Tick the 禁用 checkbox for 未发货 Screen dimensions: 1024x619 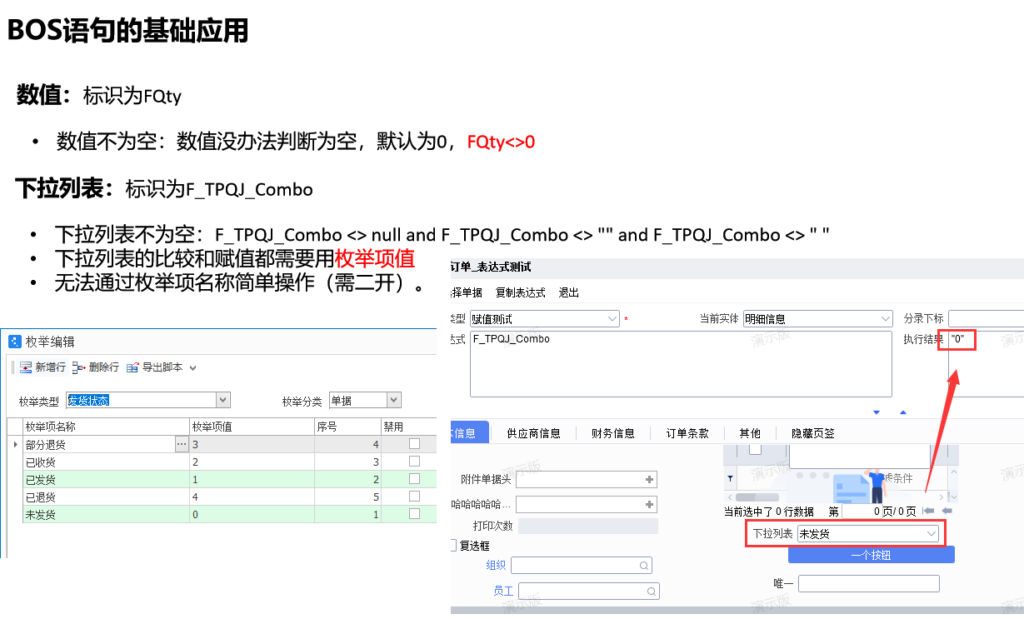coord(414,514)
